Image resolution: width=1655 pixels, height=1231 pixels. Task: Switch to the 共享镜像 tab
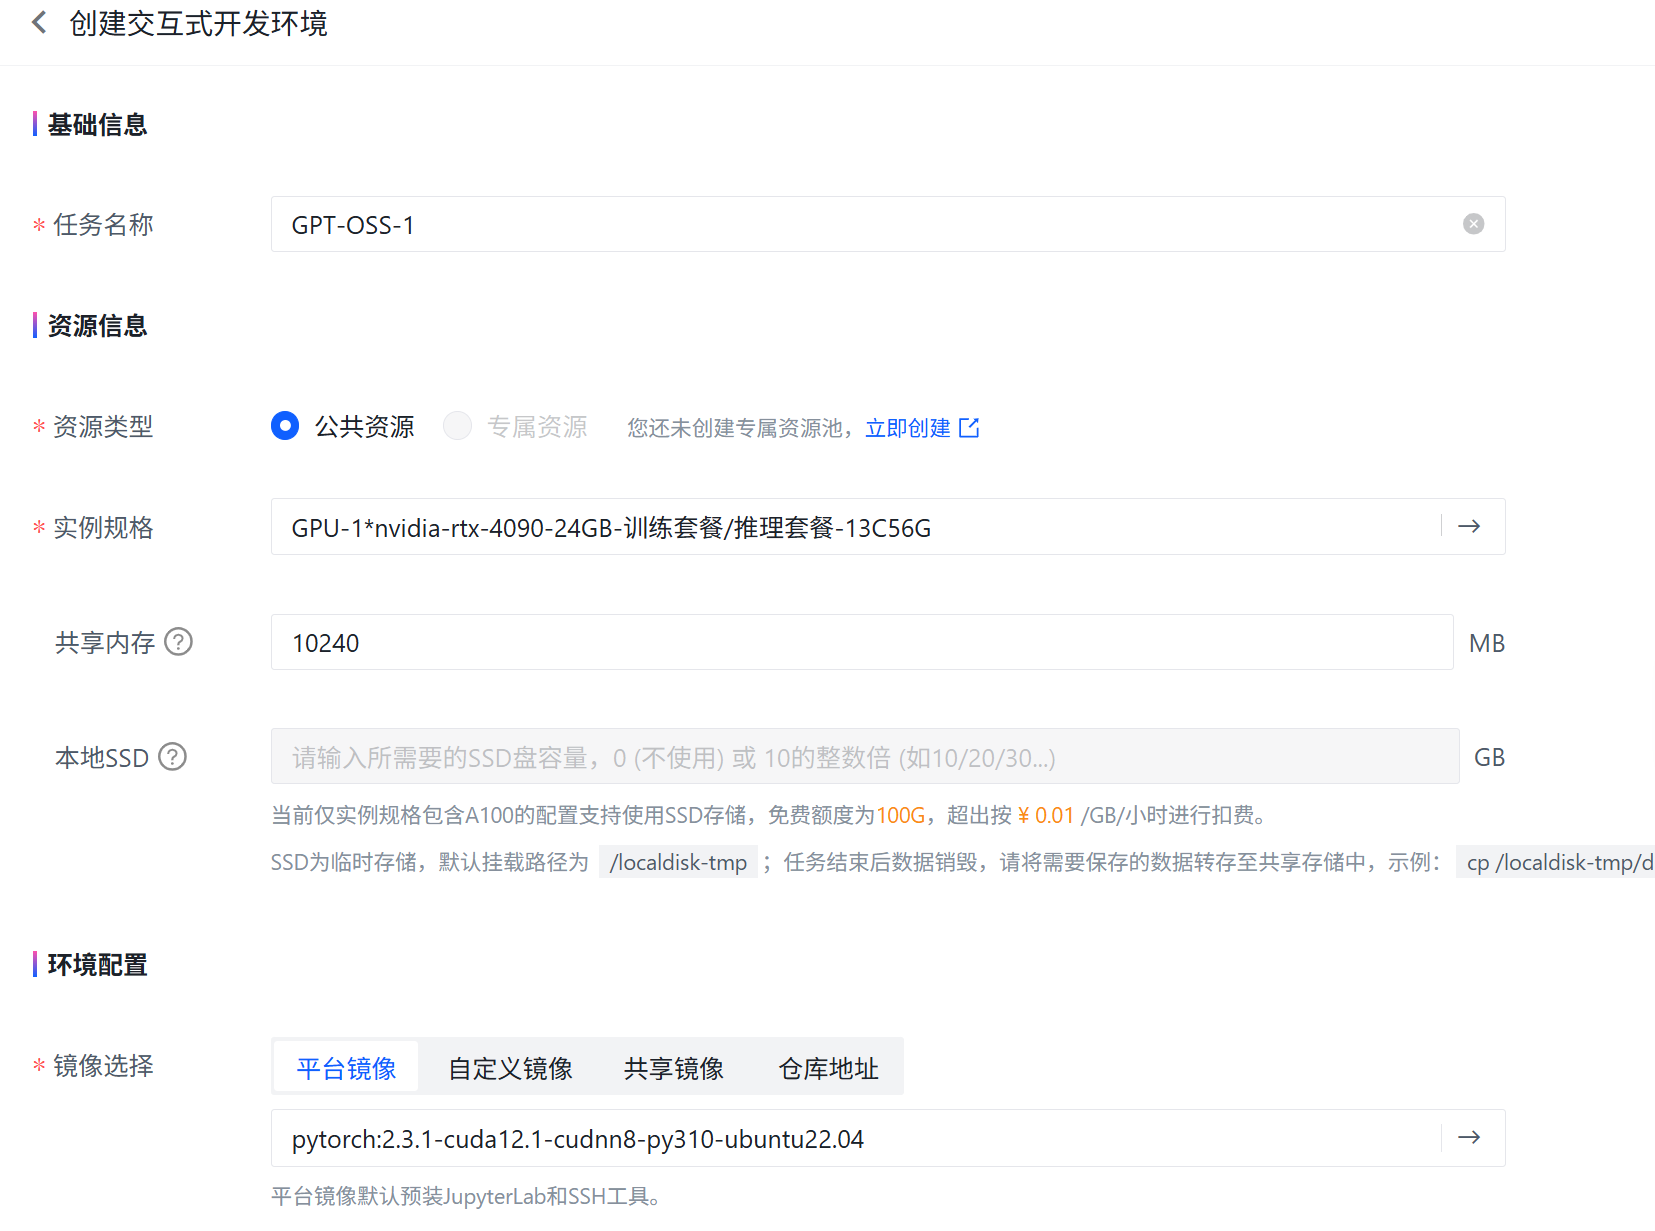pos(674,1068)
